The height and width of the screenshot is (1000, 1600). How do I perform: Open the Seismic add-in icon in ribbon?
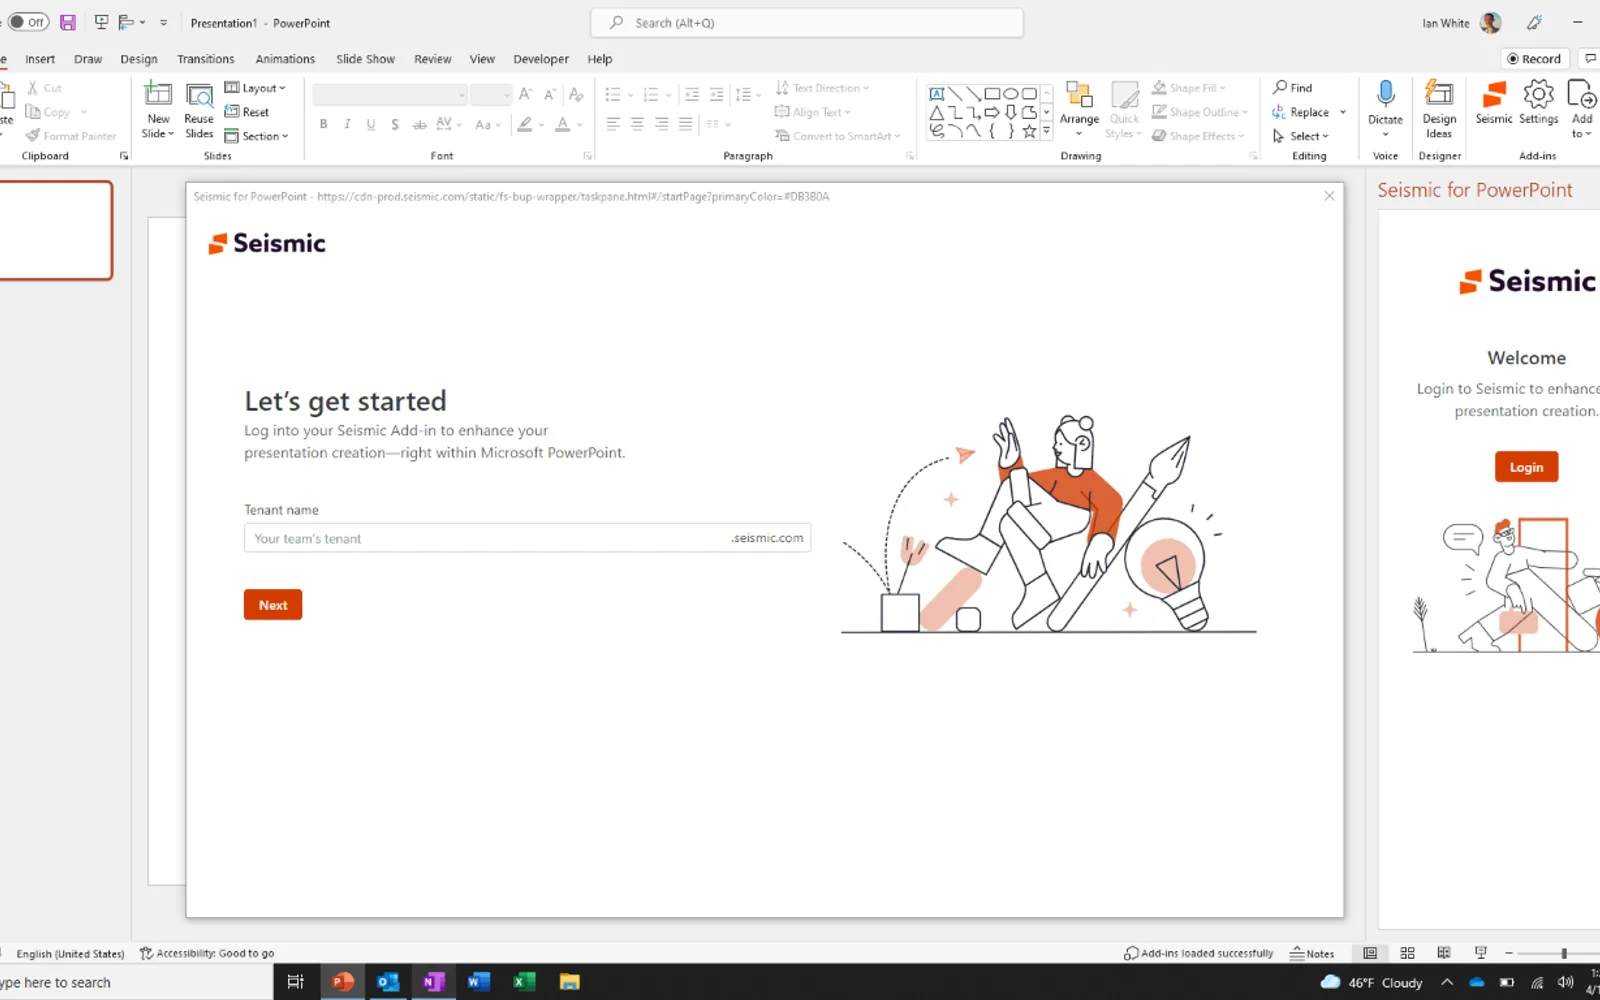pyautogui.click(x=1494, y=104)
